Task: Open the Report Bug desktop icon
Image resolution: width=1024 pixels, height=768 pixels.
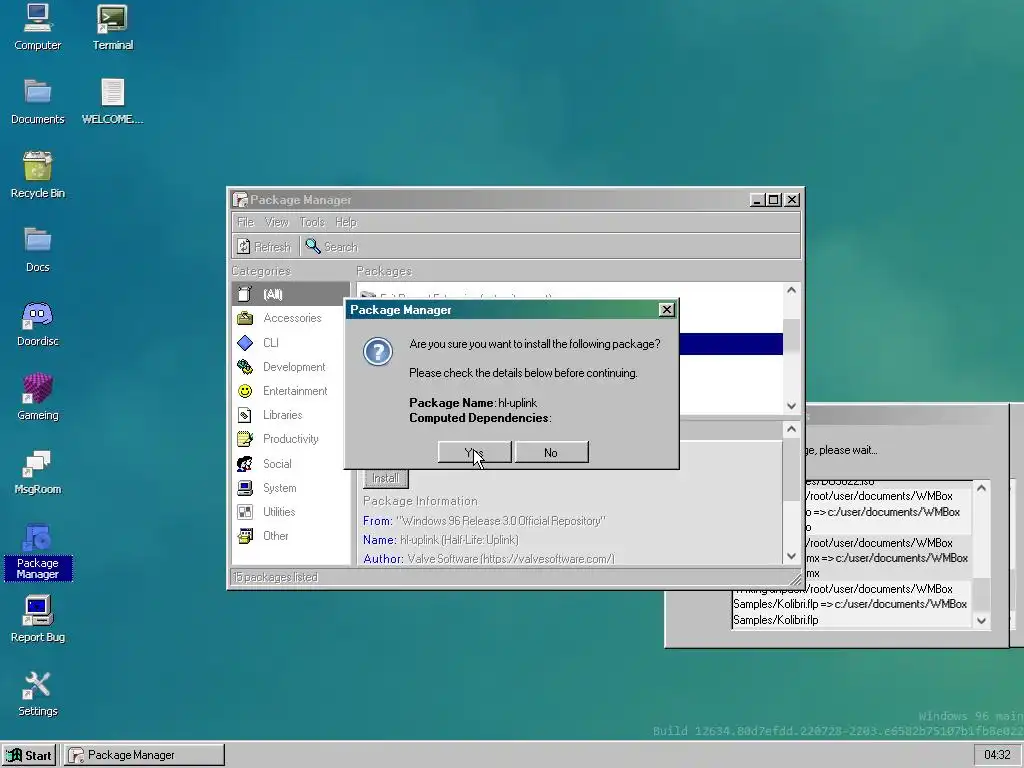Action: tap(37, 619)
